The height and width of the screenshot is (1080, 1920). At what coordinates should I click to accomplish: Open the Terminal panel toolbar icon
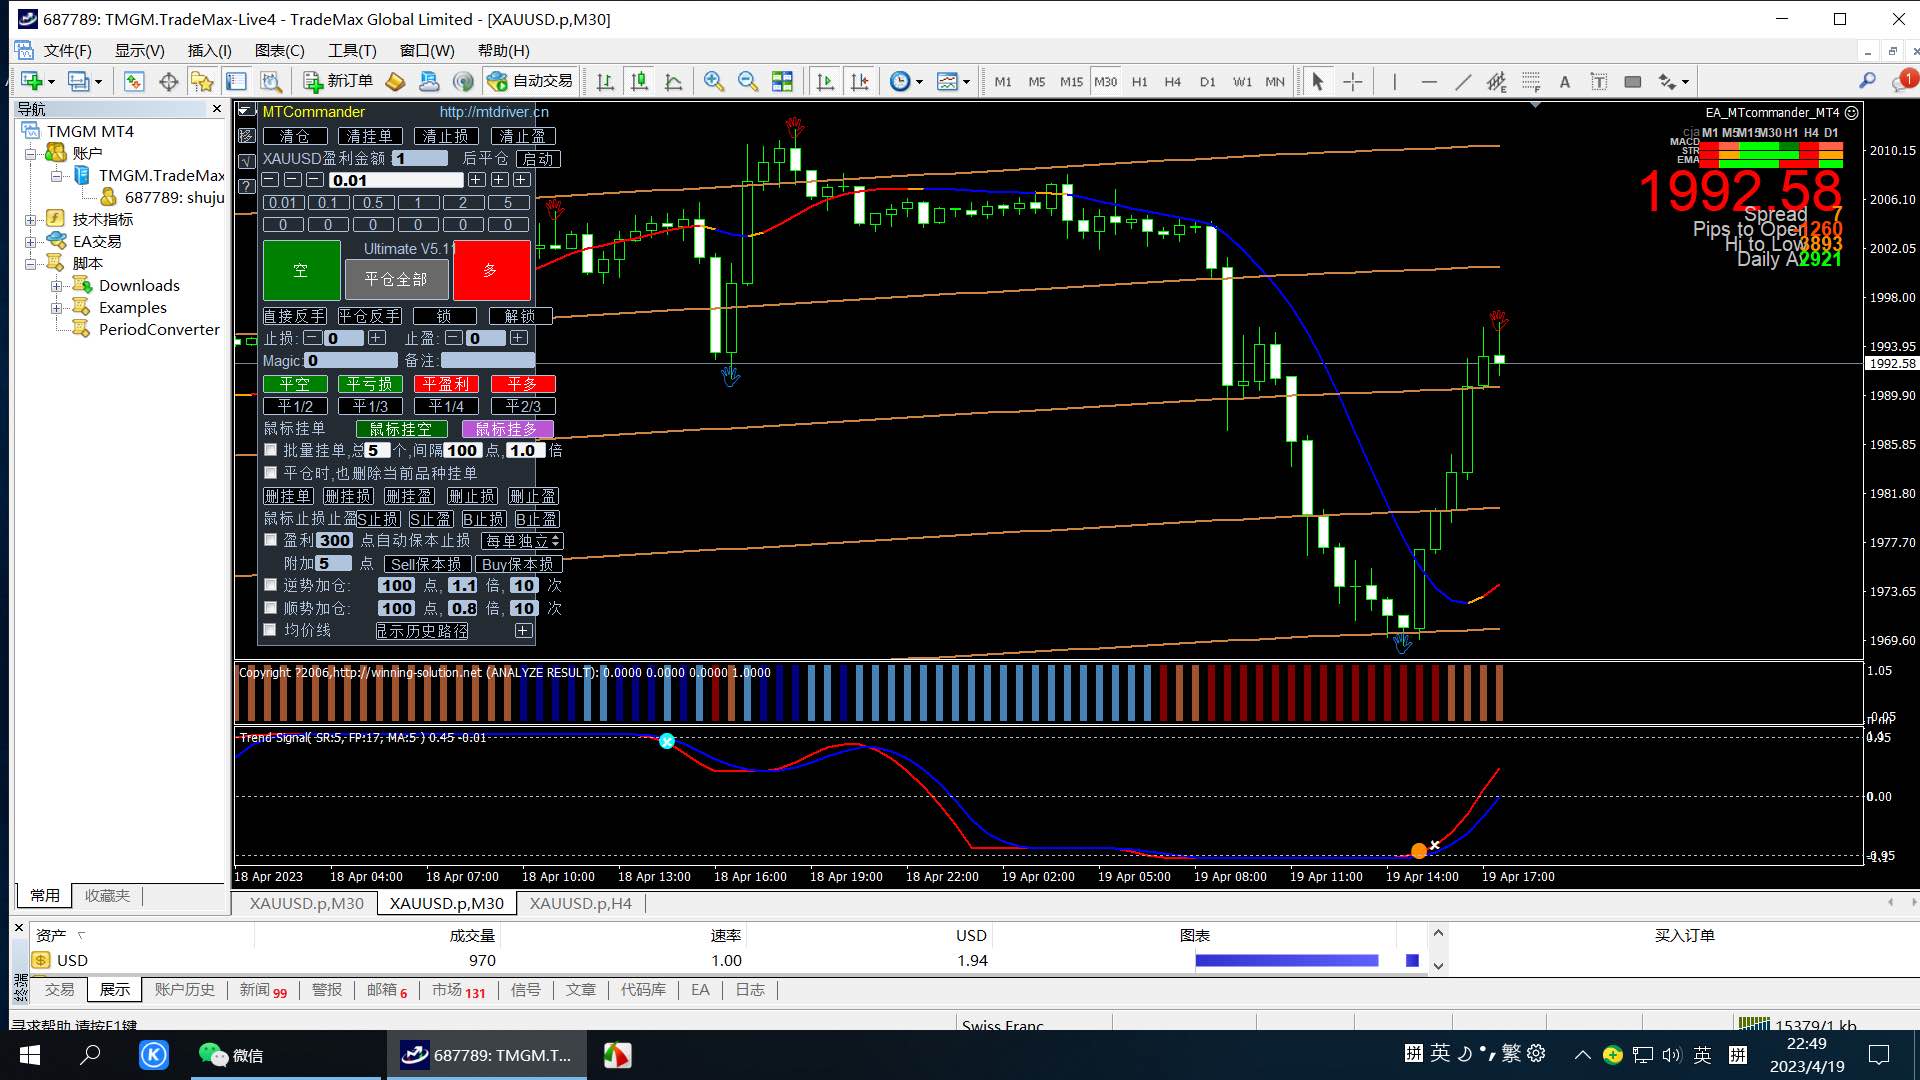tap(236, 81)
